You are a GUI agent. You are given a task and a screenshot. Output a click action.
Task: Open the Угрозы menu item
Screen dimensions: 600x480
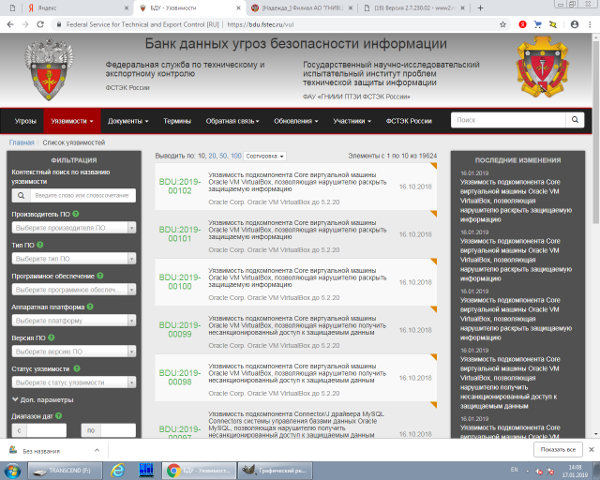pyautogui.click(x=25, y=121)
